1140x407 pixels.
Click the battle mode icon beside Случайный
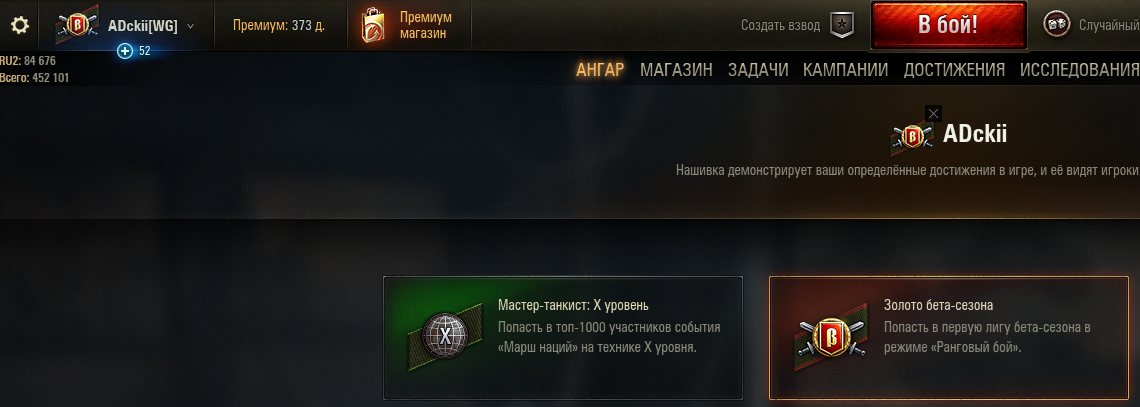(1056, 25)
